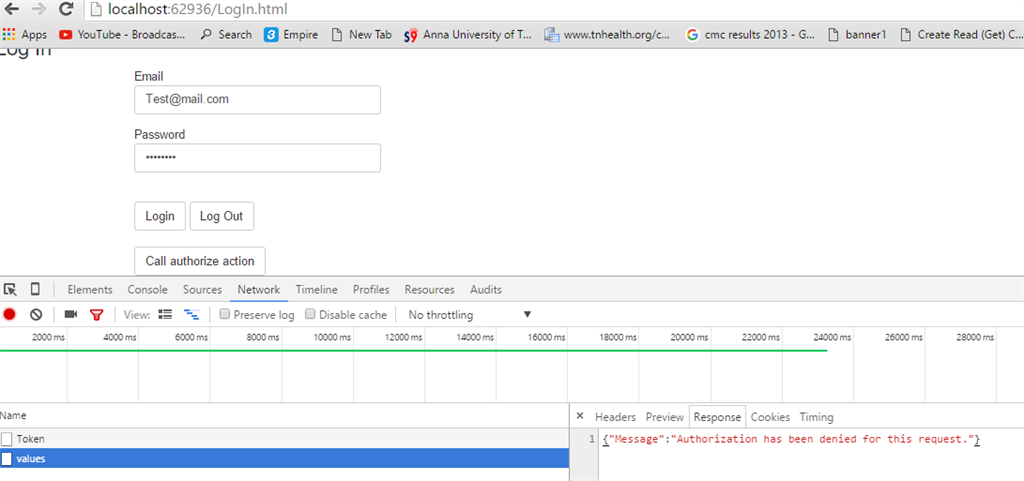Open the Create Read (Get) bookmark
This screenshot has width=1024, height=481.
pos(961,35)
